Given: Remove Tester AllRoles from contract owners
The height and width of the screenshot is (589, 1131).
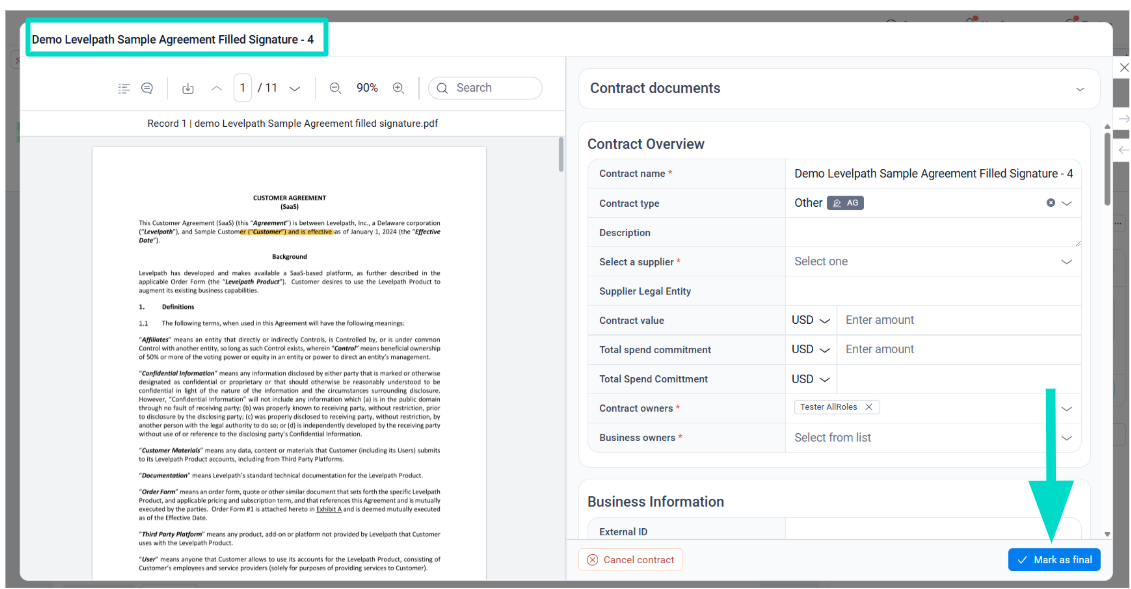Looking at the screenshot, I should pyautogui.click(x=869, y=407).
